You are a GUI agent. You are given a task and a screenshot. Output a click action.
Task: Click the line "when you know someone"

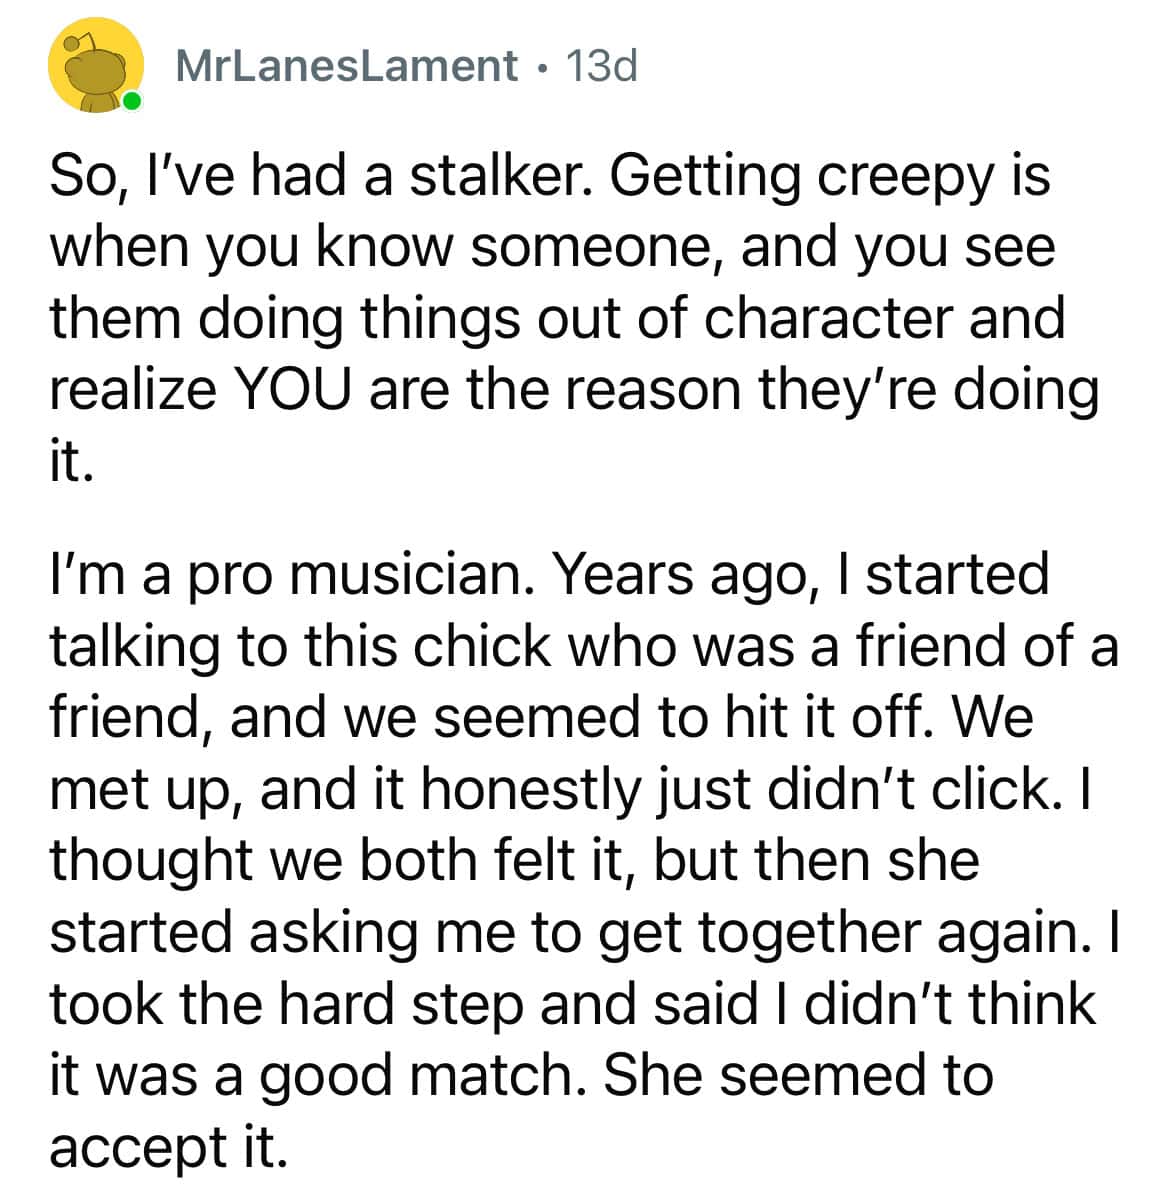pyautogui.click(x=388, y=247)
